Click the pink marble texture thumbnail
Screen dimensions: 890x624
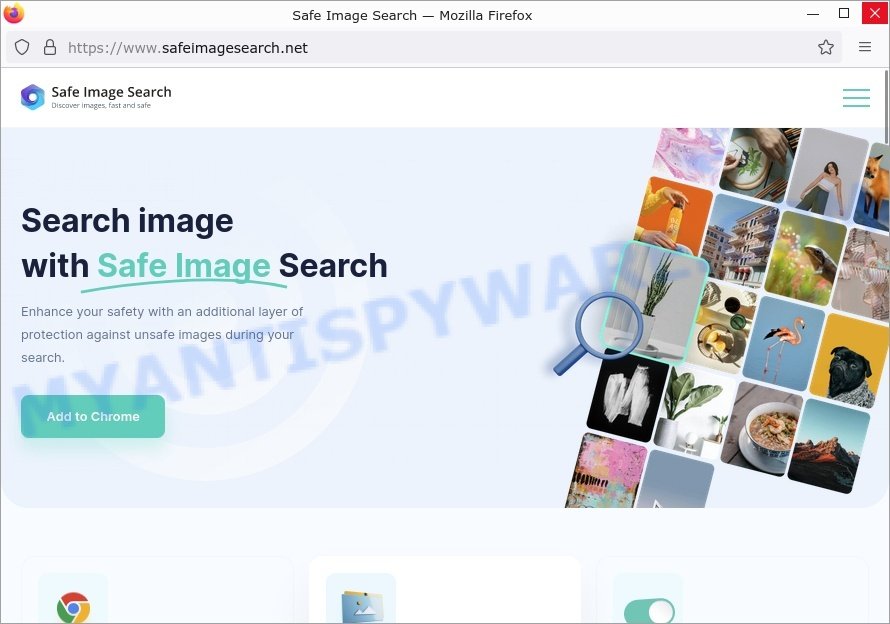(x=691, y=154)
